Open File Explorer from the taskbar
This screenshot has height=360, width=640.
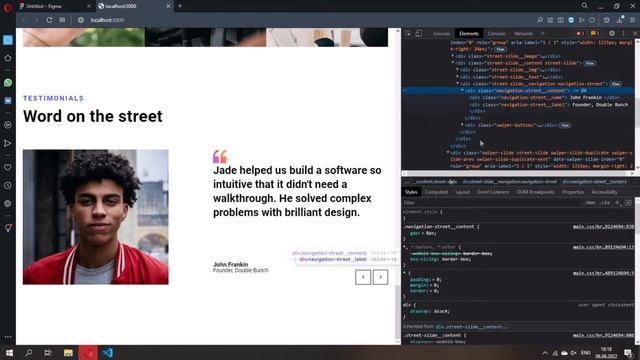(68, 353)
